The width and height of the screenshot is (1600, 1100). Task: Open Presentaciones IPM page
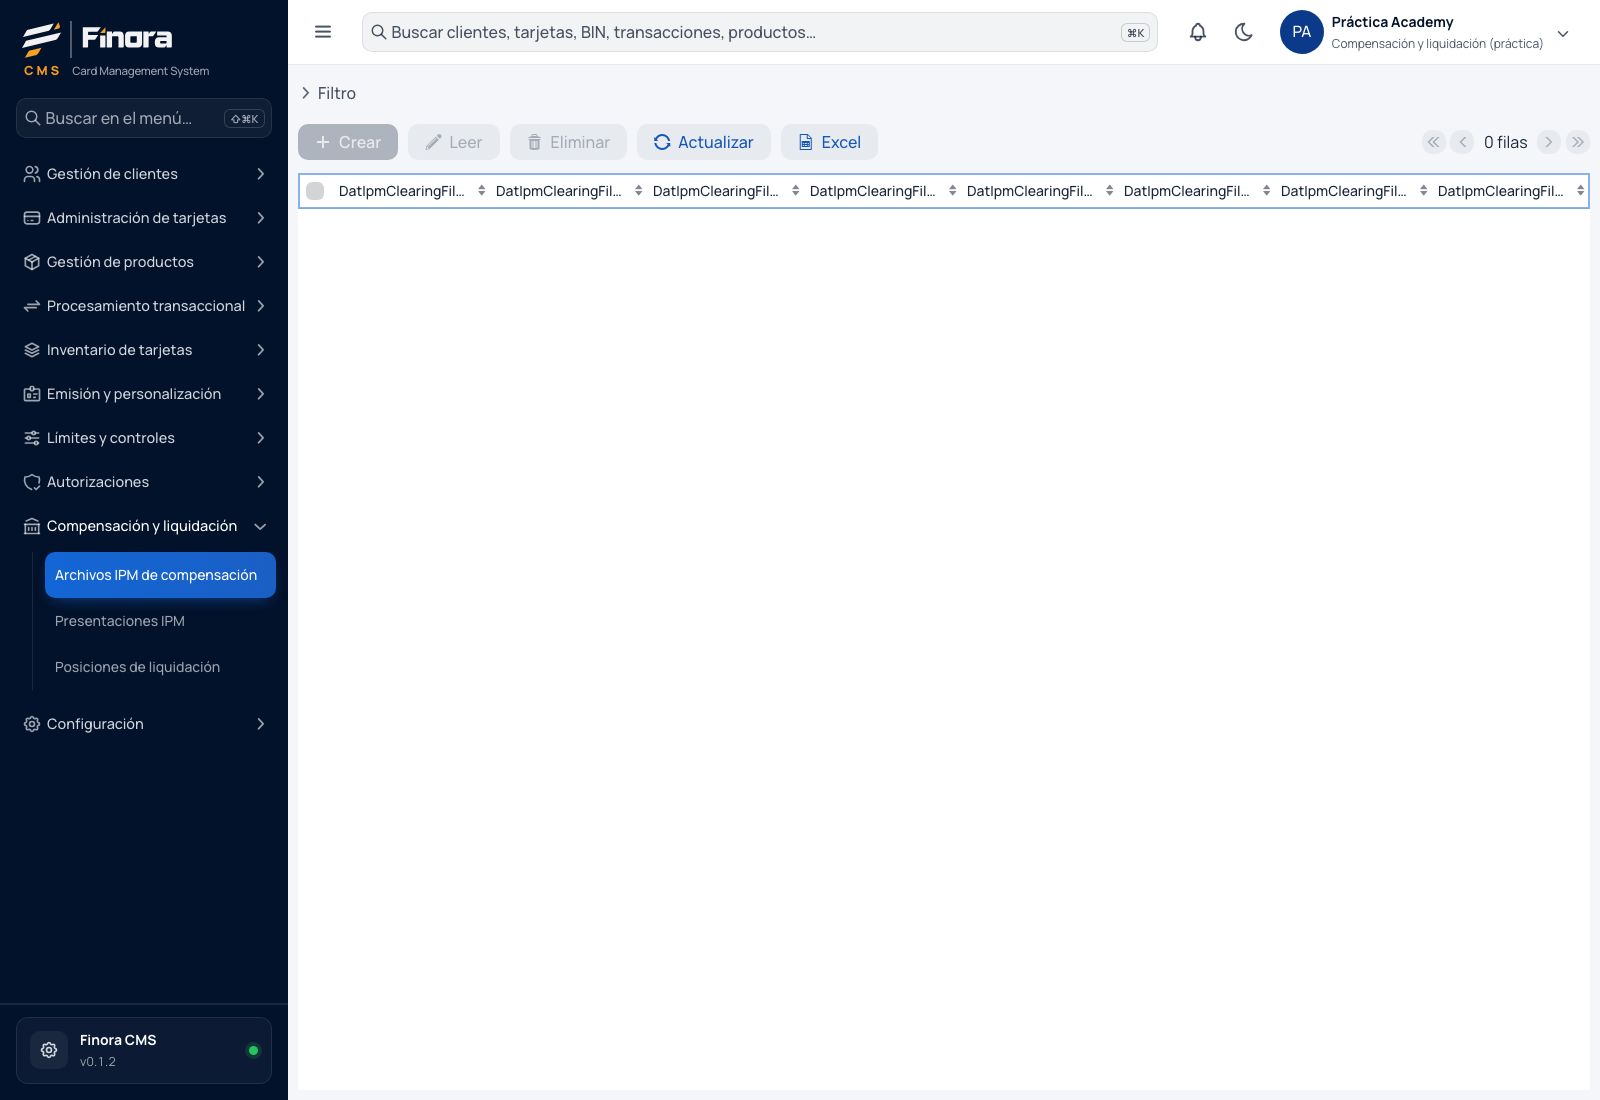160,621
